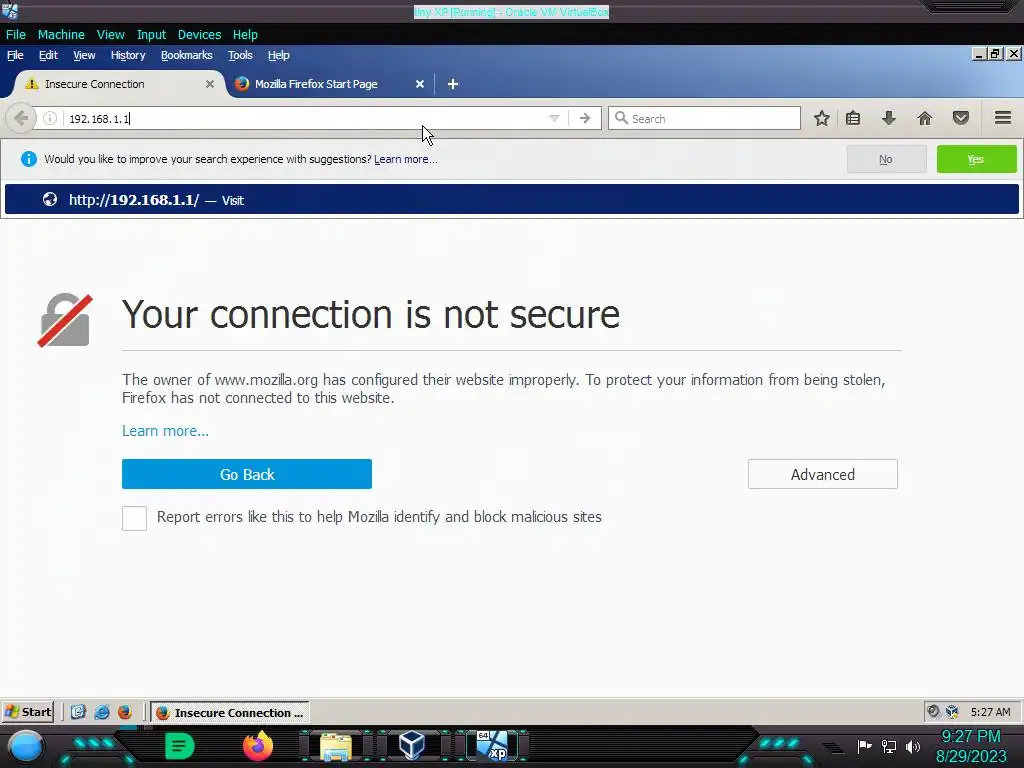Open the Firefox hamburger menu

1003,118
